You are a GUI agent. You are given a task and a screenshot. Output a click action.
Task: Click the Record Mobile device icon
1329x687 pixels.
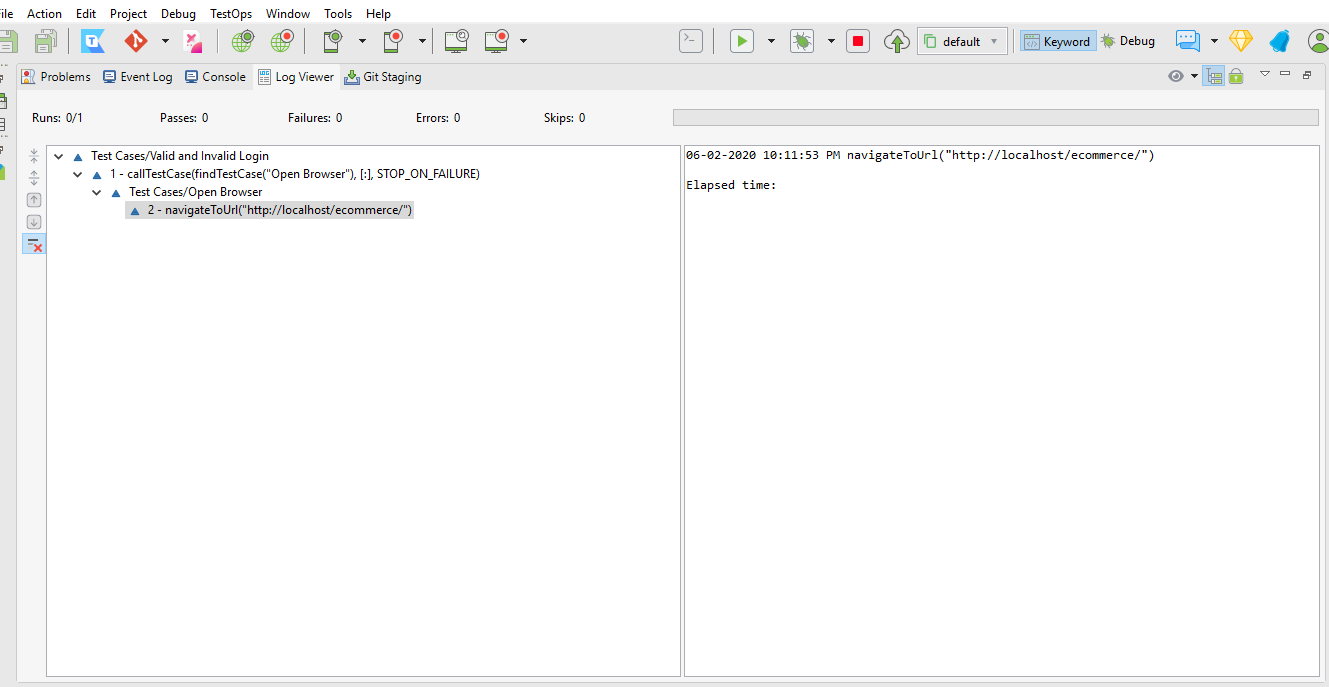click(x=394, y=41)
